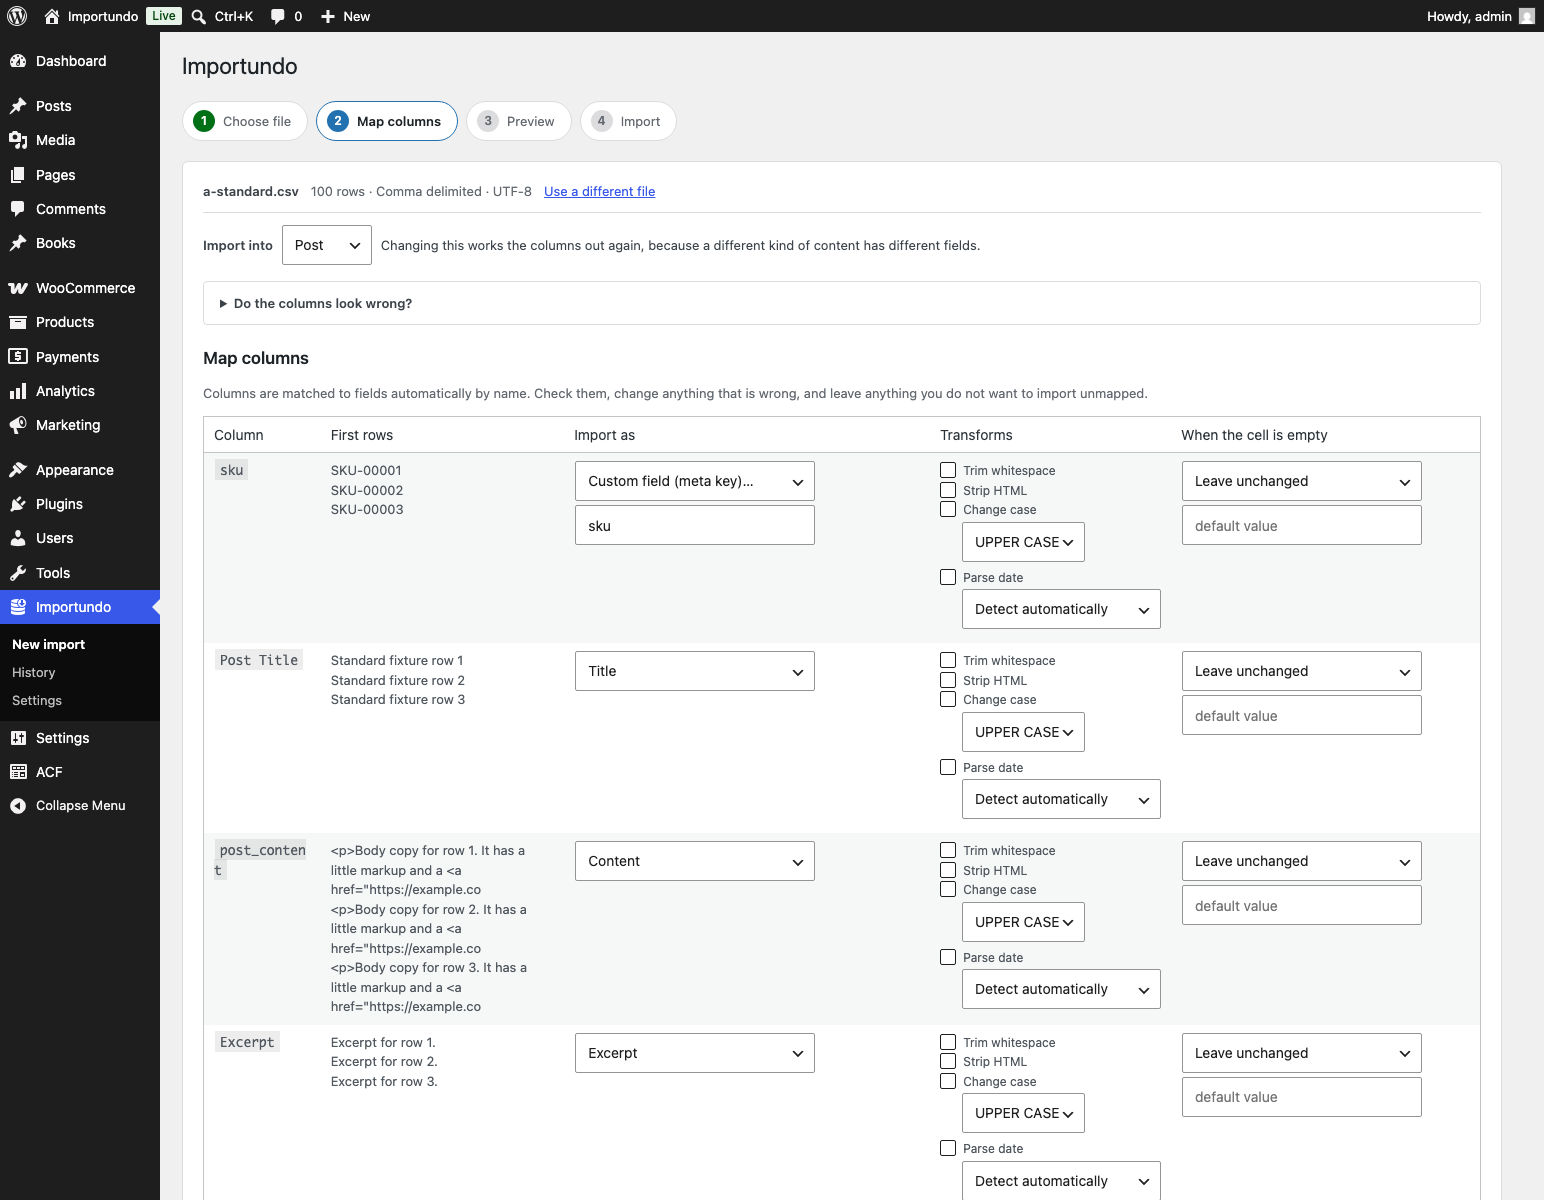Click the Ctrl+K command palette shortcut
Screen dimensions: 1544x1200
click(234, 16)
